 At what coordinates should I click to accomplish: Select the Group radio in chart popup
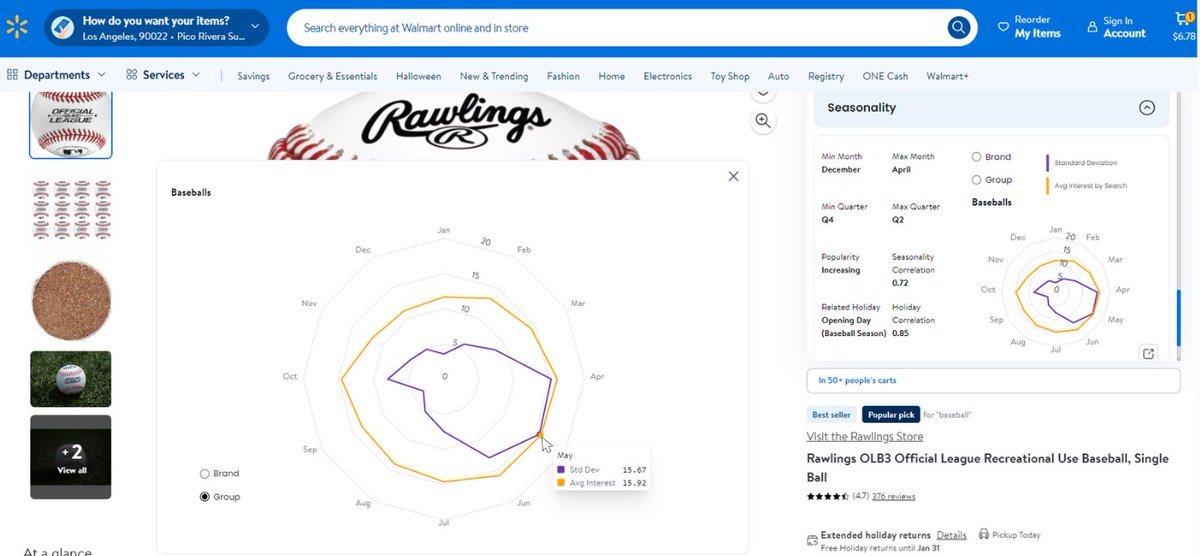205,497
